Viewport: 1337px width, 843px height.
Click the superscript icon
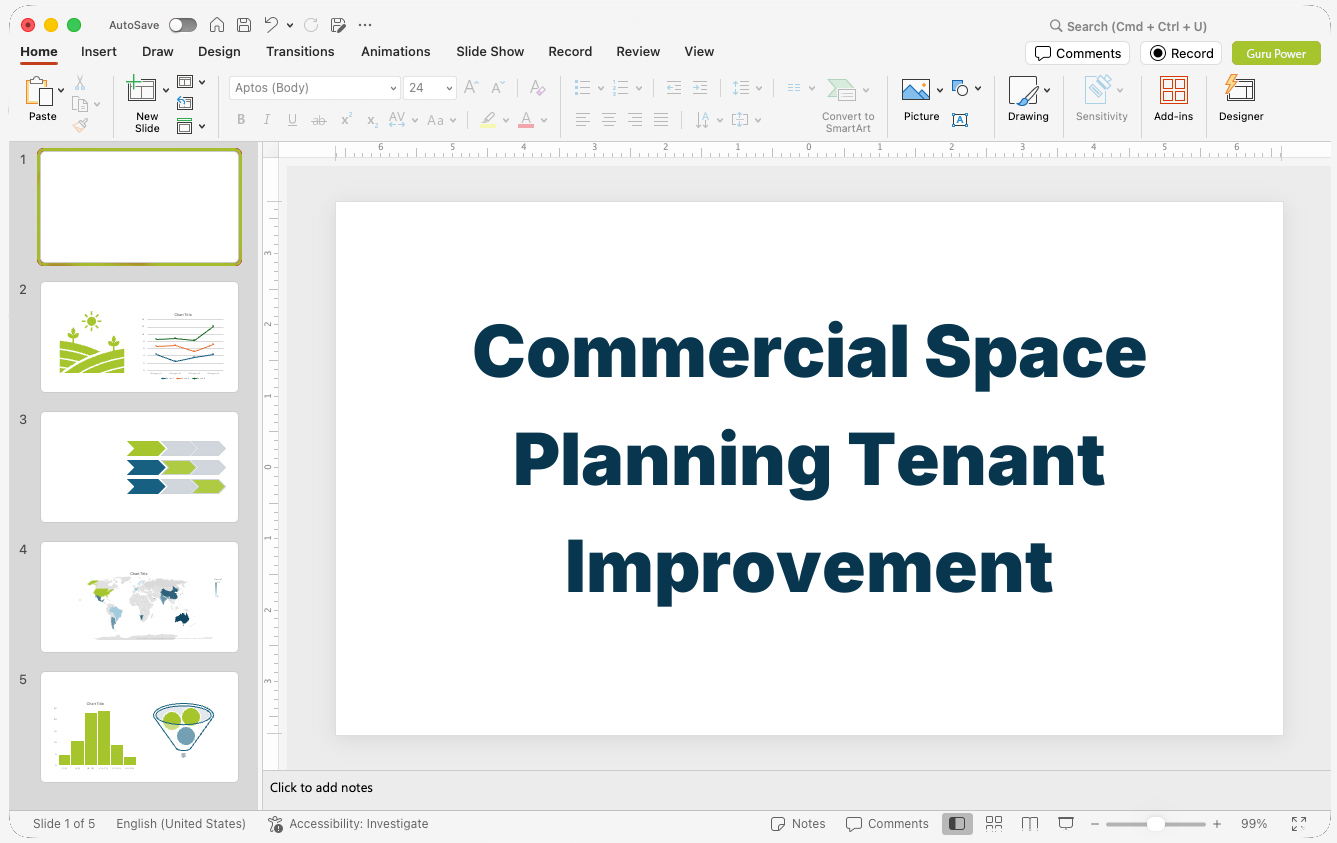tap(346, 120)
